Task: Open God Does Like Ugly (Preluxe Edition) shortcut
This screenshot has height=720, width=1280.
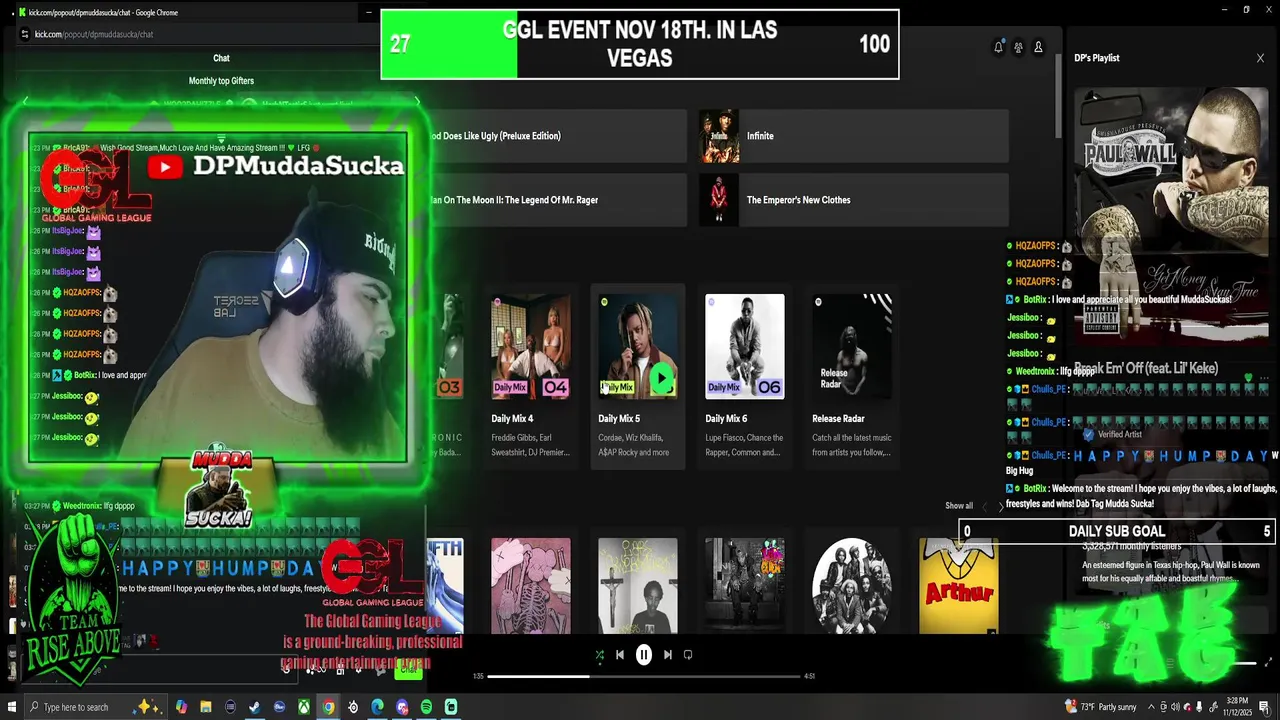Action: click(557, 136)
